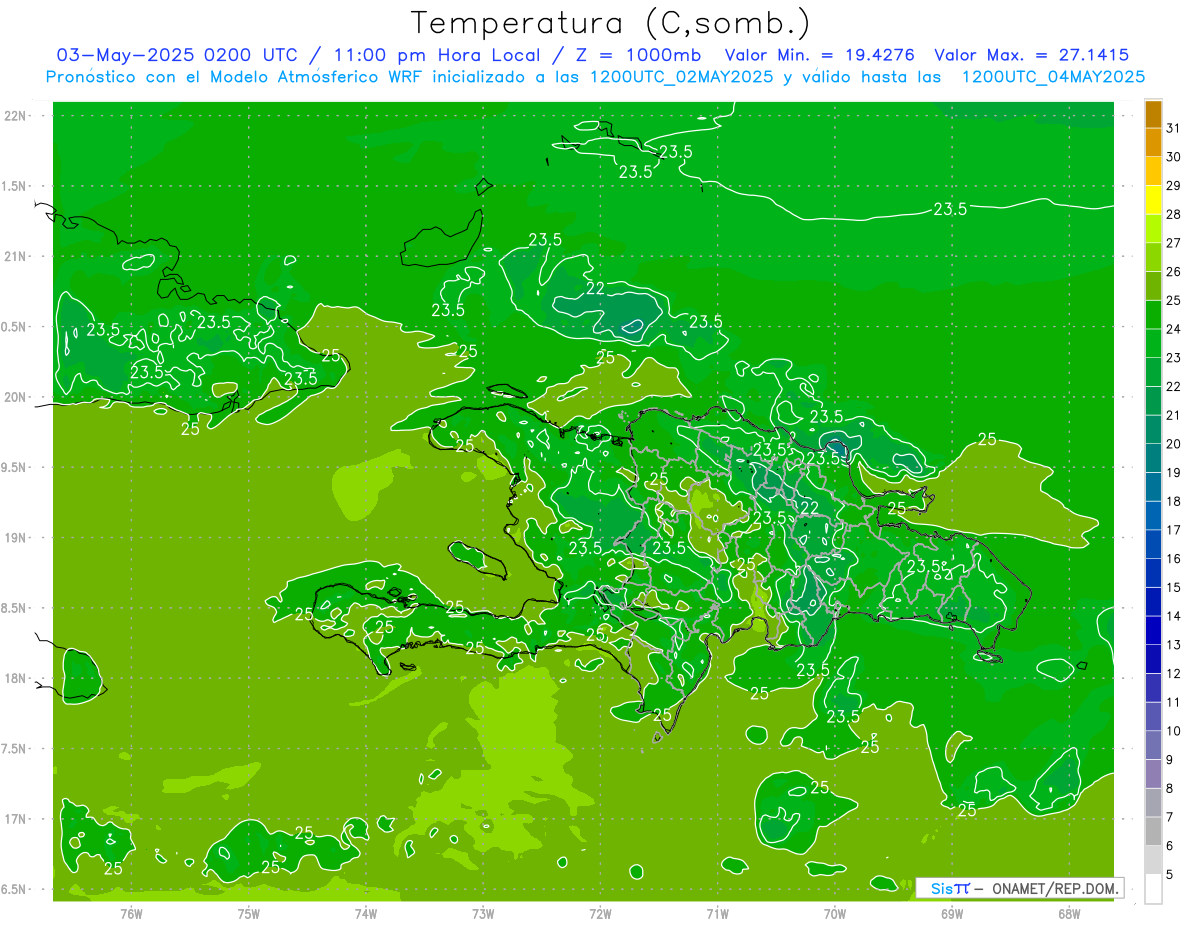This screenshot has height=927, width=1200.
Task: Pick the color swatch between 30 and 31
Action: [x=1153, y=142]
